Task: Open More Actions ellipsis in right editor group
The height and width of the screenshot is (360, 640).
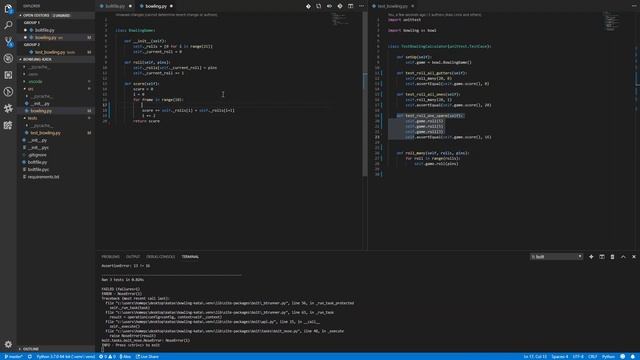Action: point(634,6)
